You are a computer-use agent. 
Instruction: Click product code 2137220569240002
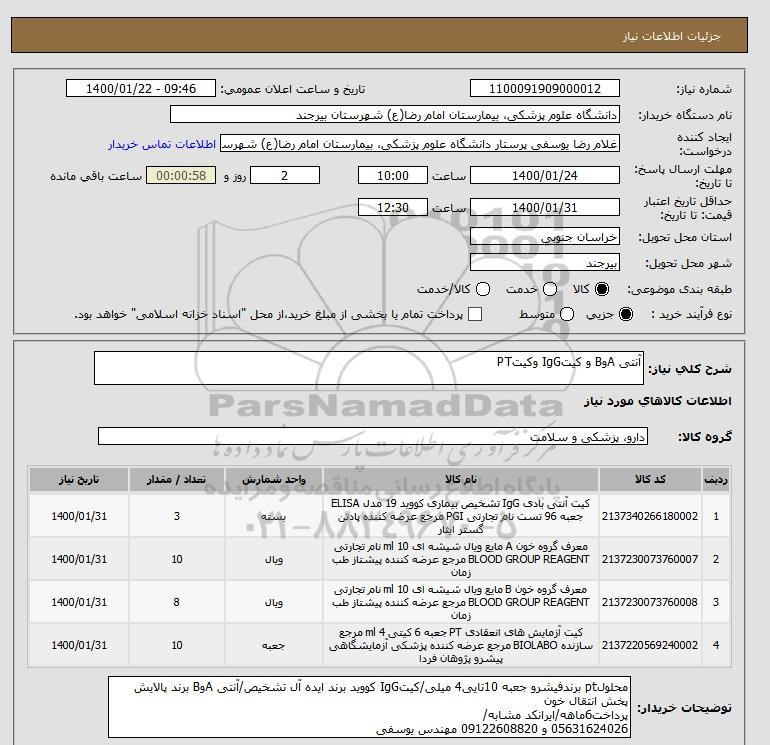pos(650,645)
